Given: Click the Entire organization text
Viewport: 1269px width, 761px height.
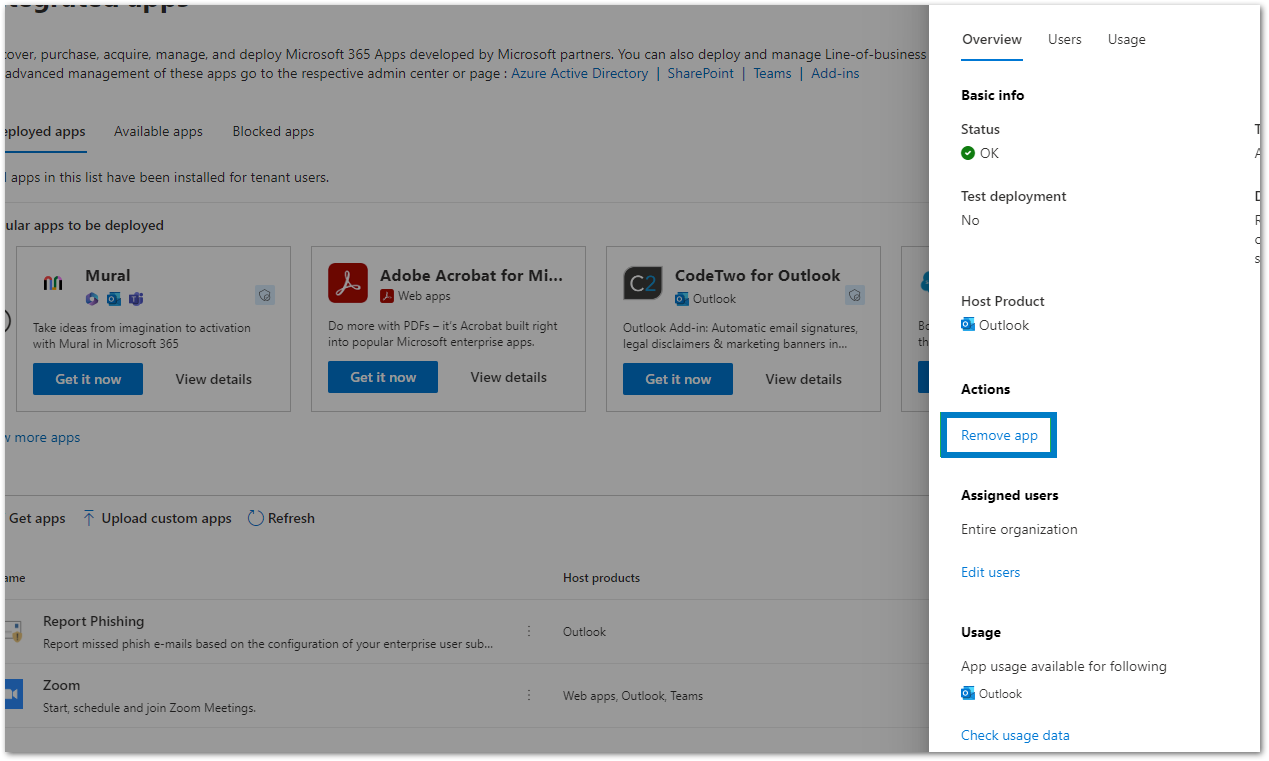Looking at the screenshot, I should point(1019,529).
